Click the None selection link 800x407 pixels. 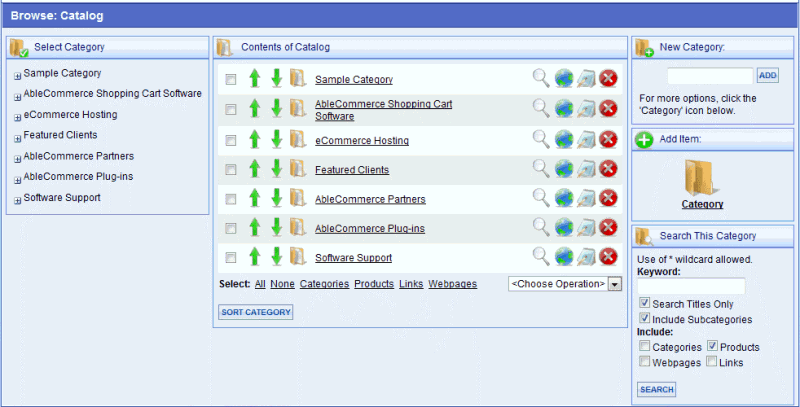pyautogui.click(x=283, y=284)
